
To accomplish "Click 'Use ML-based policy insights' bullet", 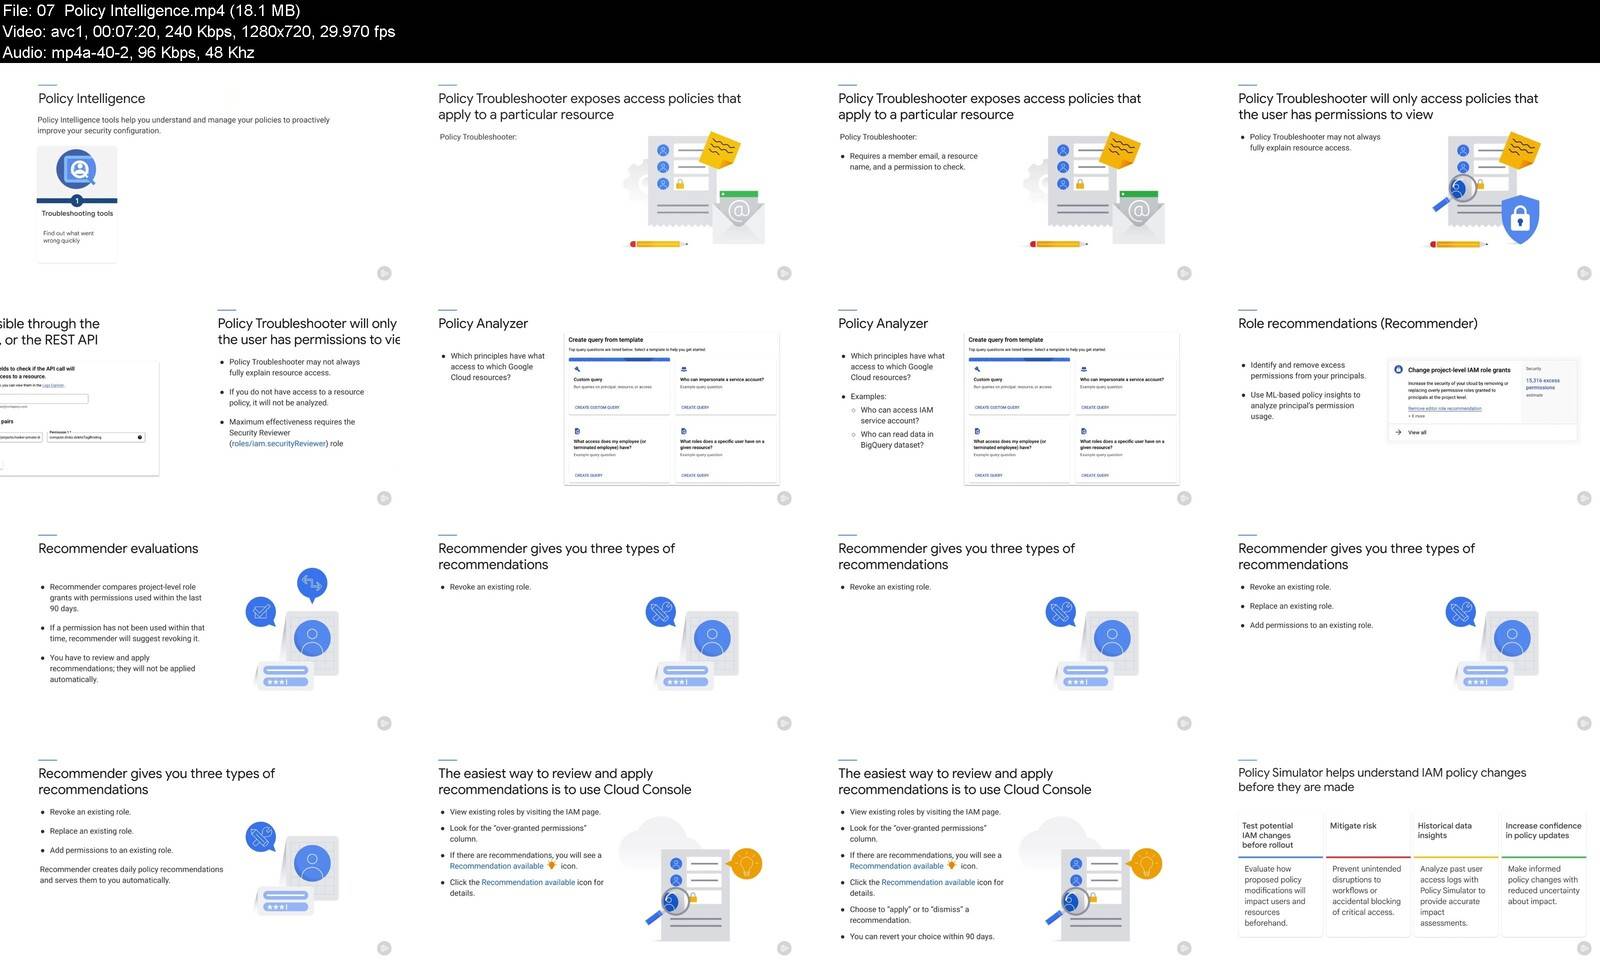I will [1305, 405].
